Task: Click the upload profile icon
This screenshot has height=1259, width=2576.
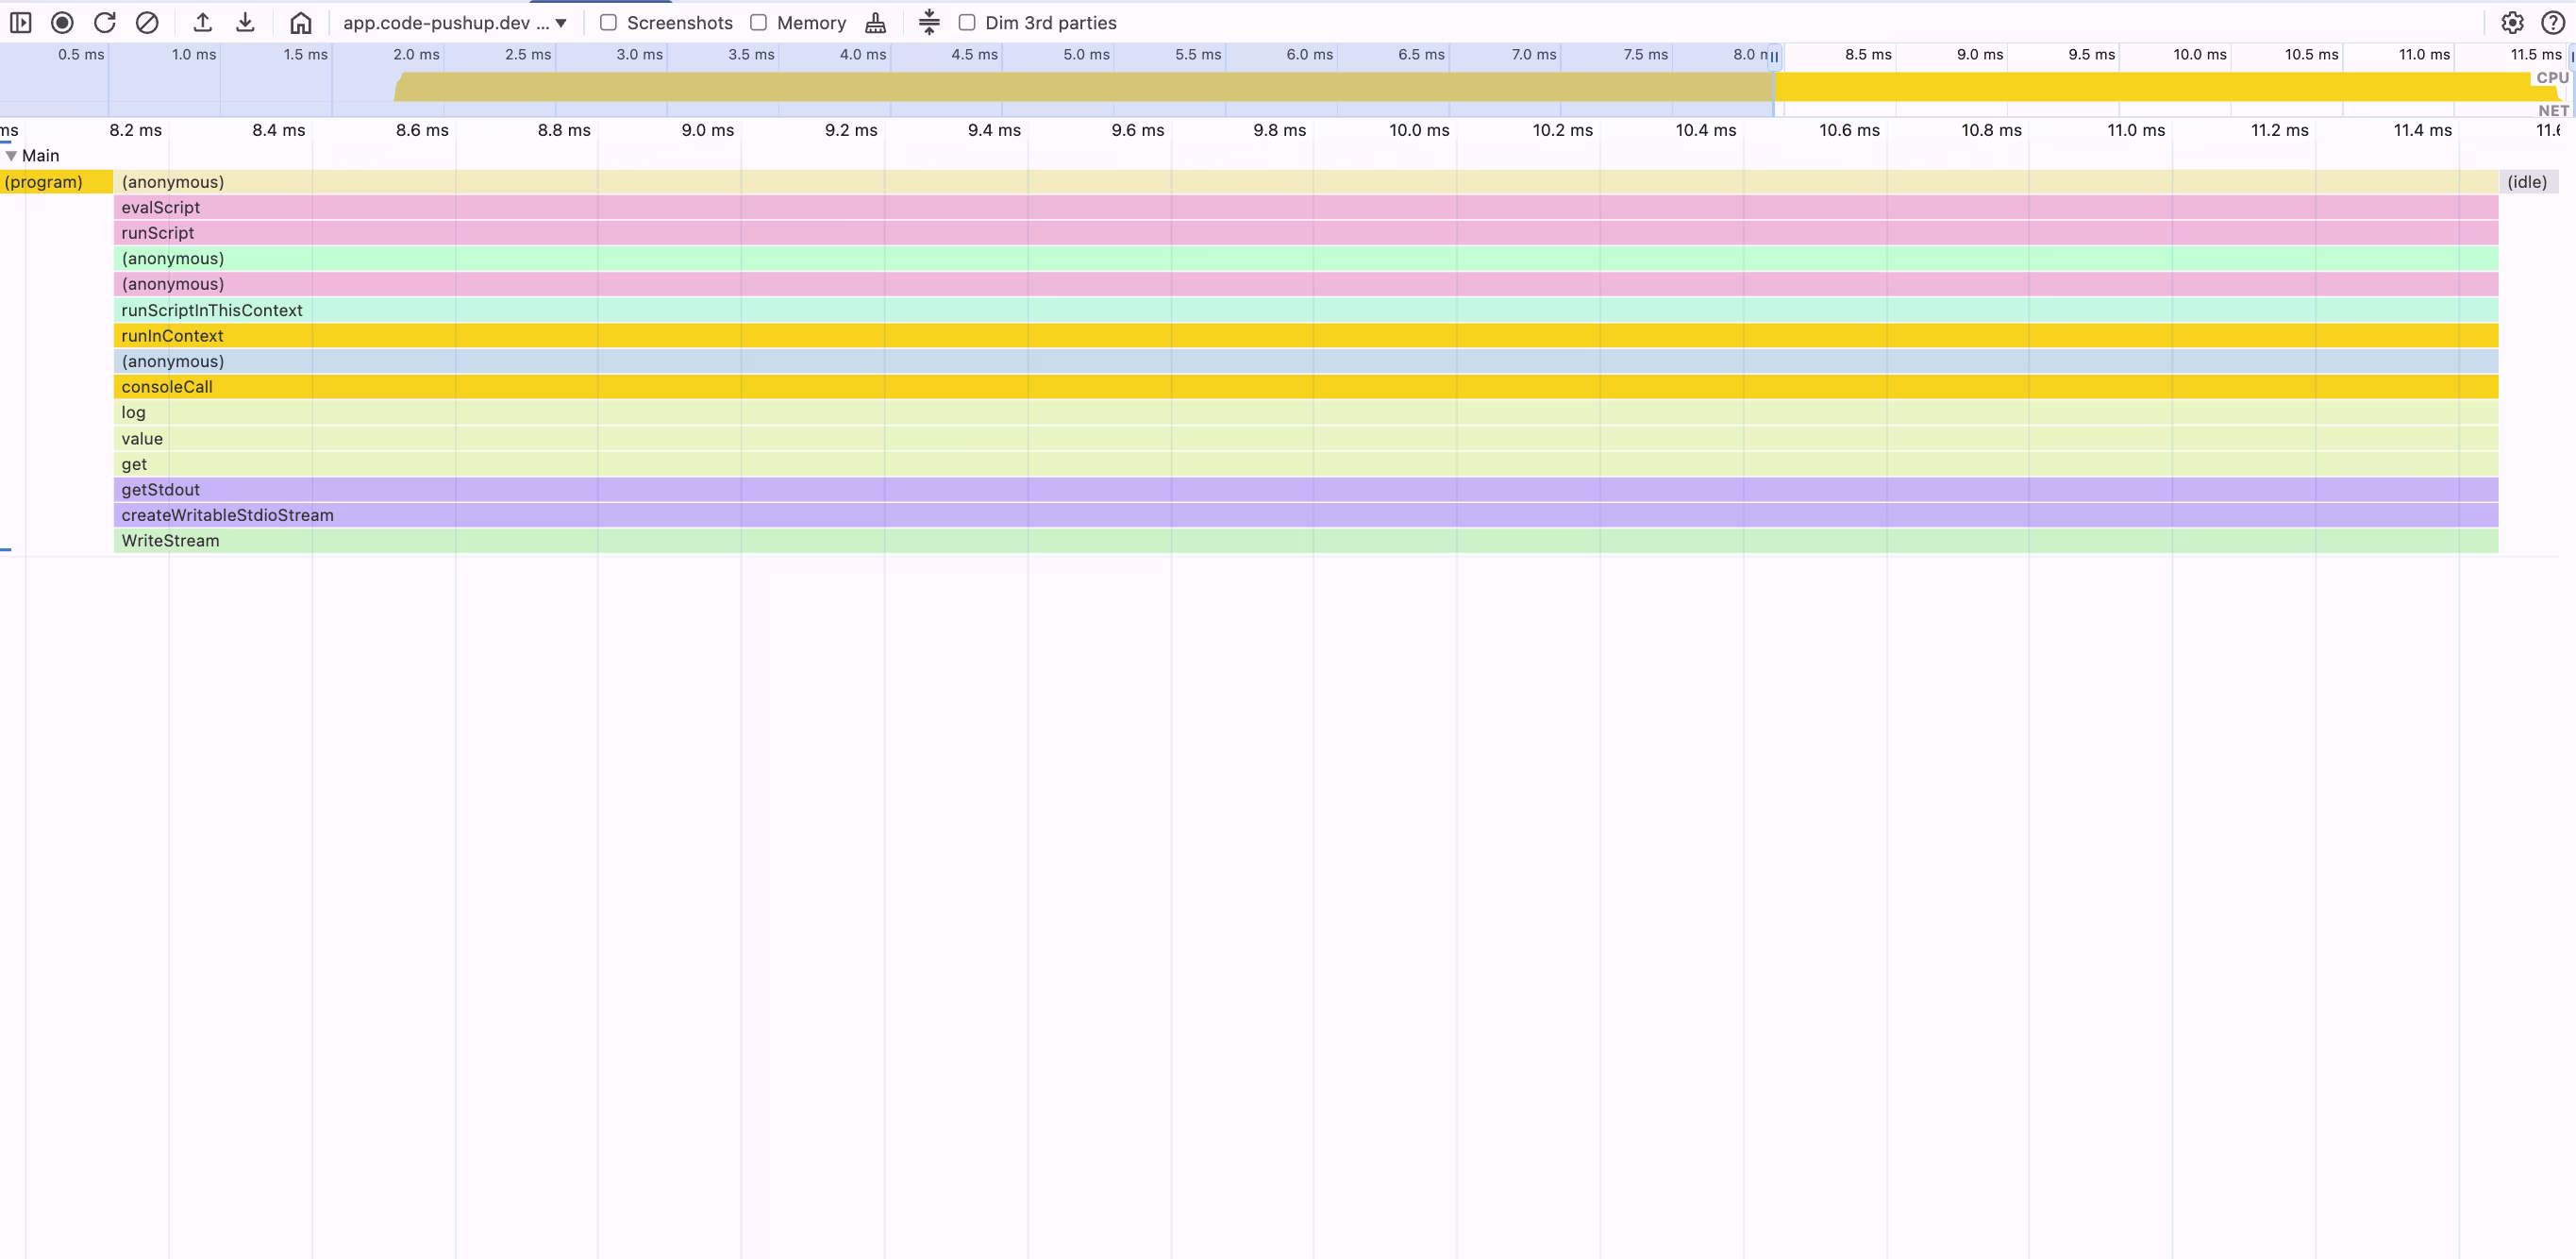Action: click(x=202, y=22)
